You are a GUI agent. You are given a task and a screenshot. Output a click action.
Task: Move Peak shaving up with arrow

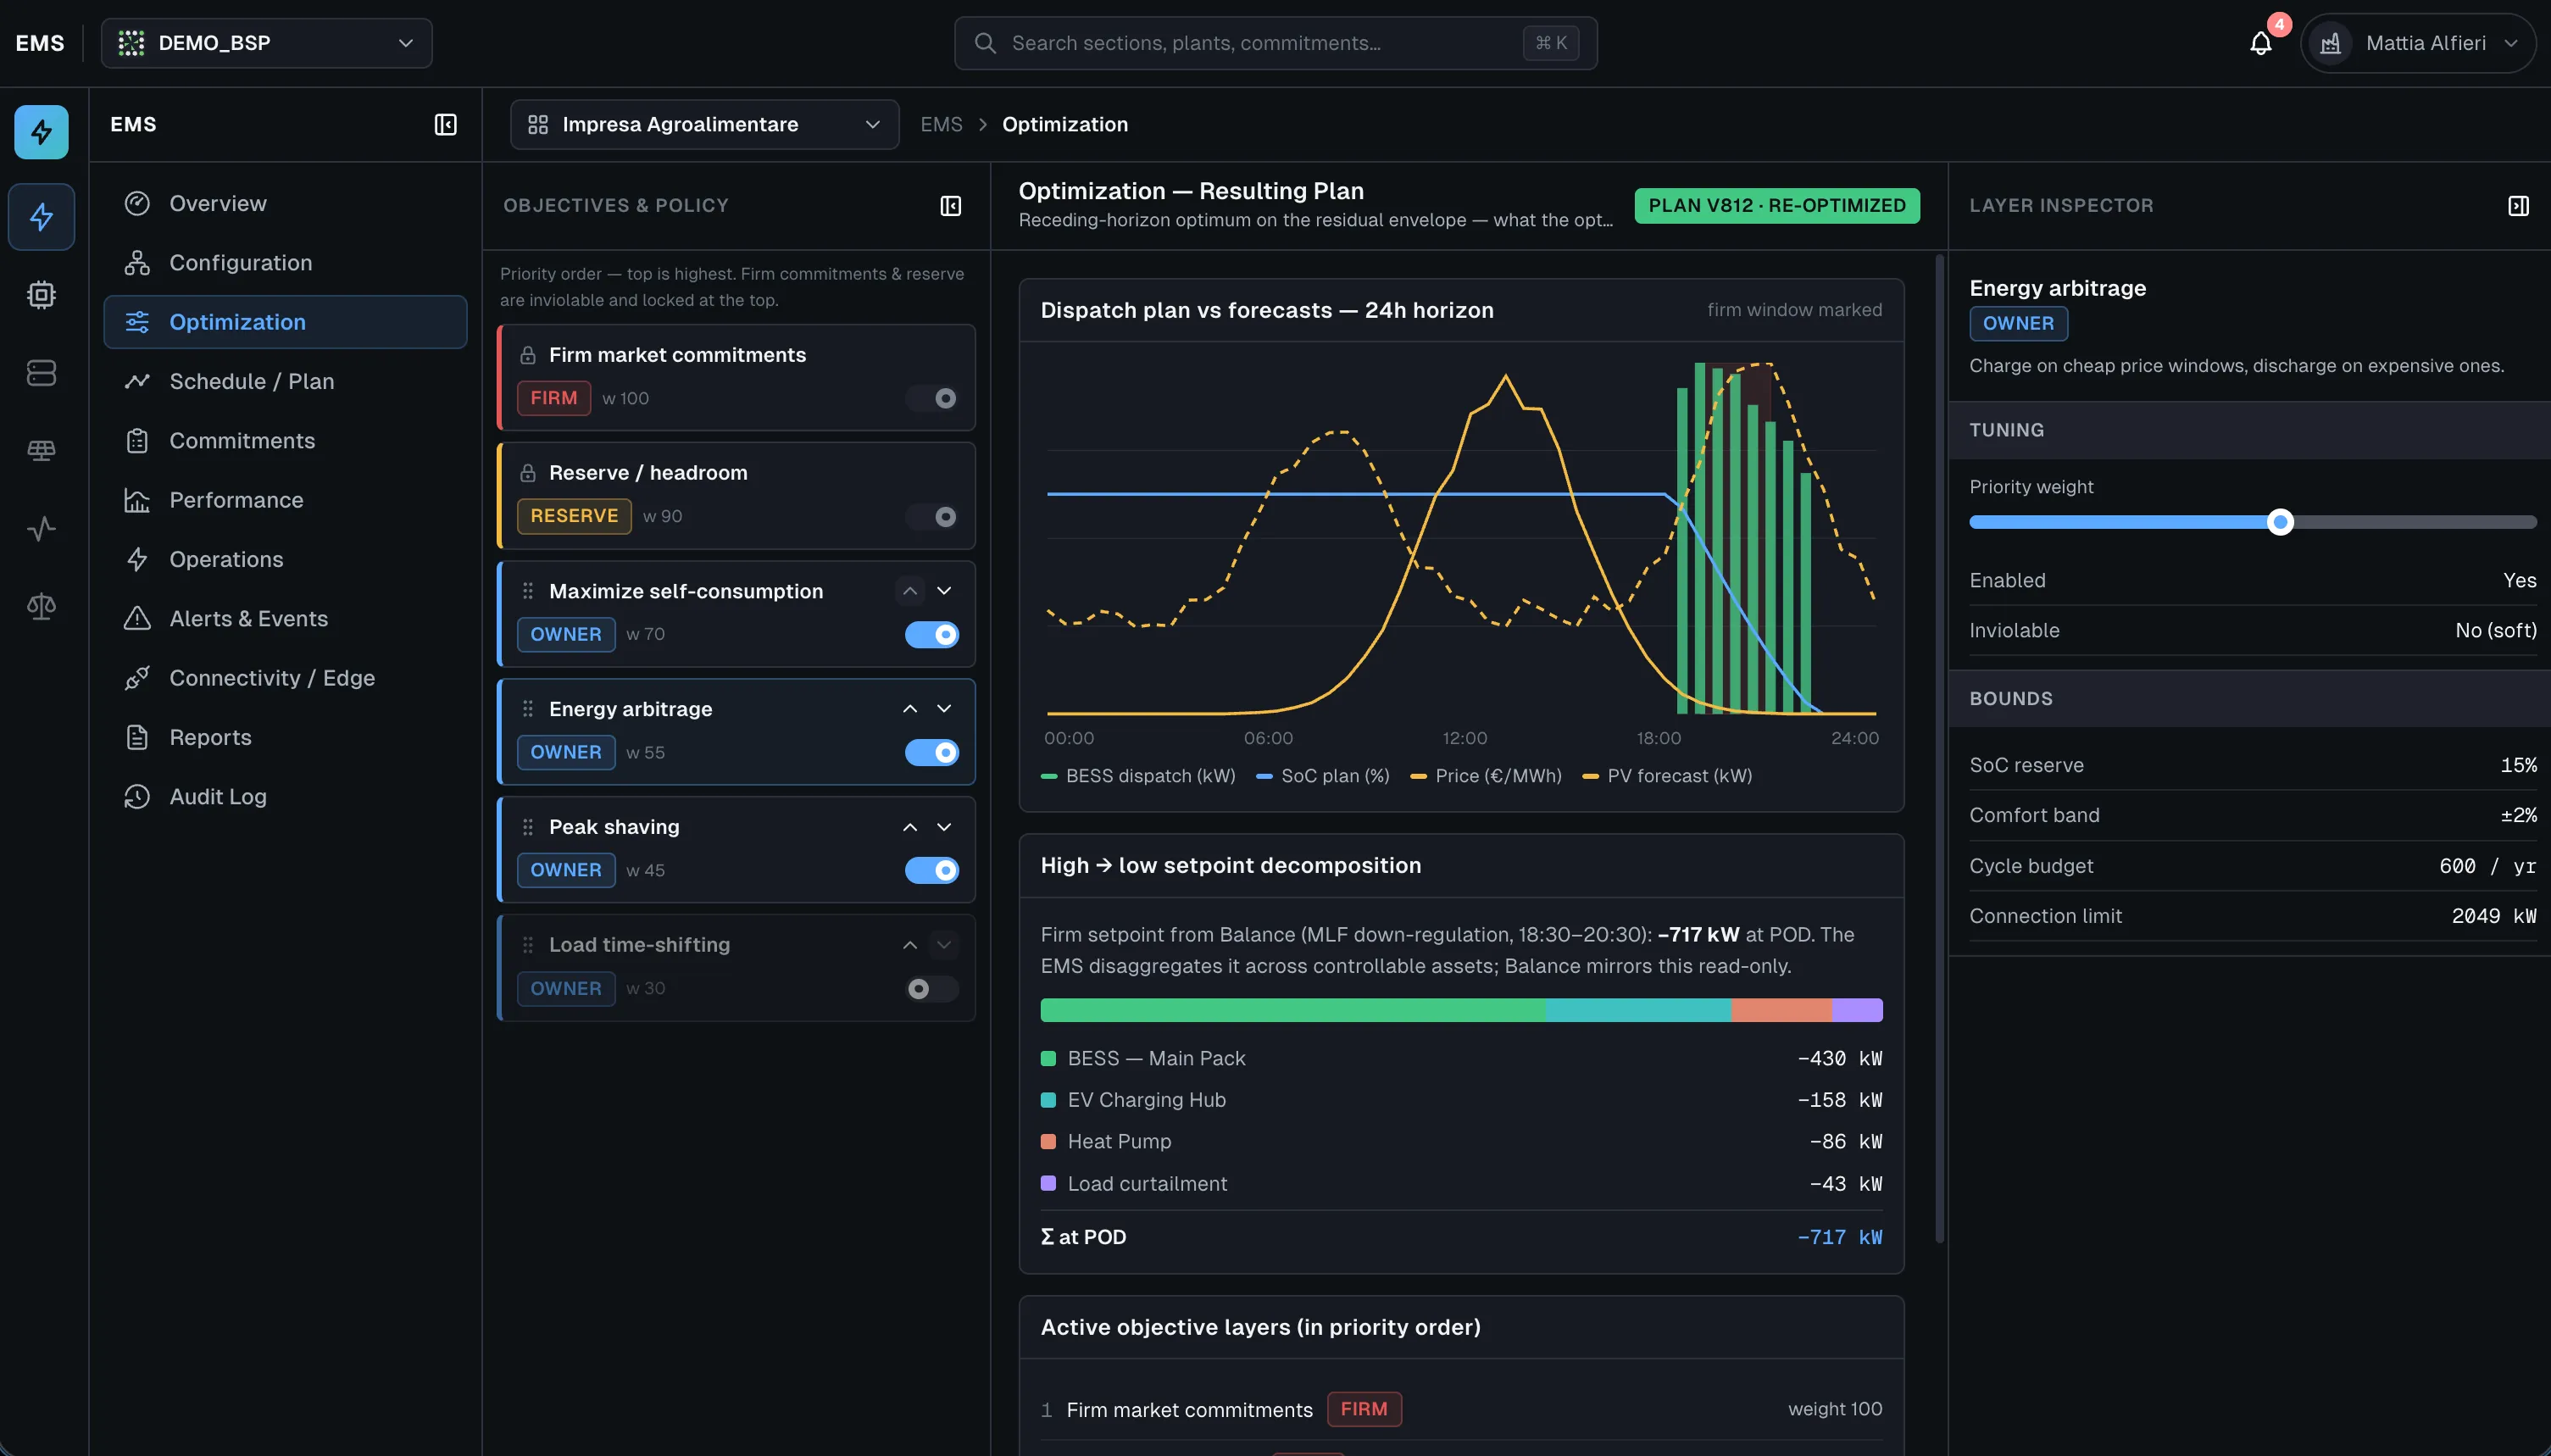[910, 827]
